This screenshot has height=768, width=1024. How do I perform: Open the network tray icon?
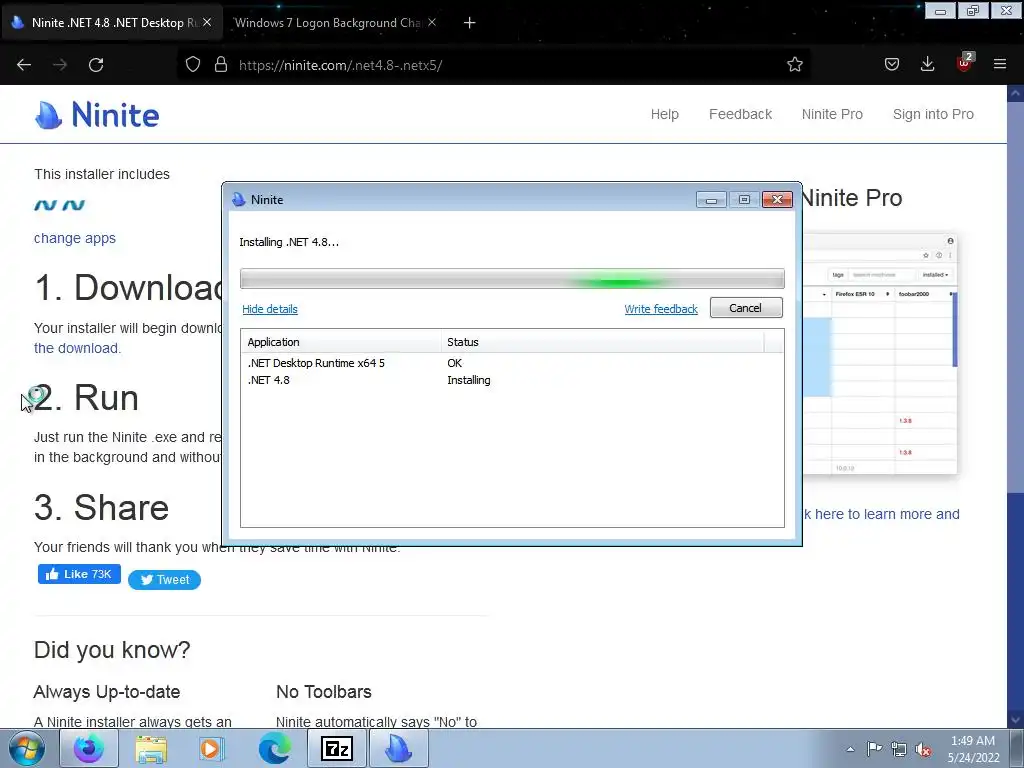pyautogui.click(x=899, y=749)
